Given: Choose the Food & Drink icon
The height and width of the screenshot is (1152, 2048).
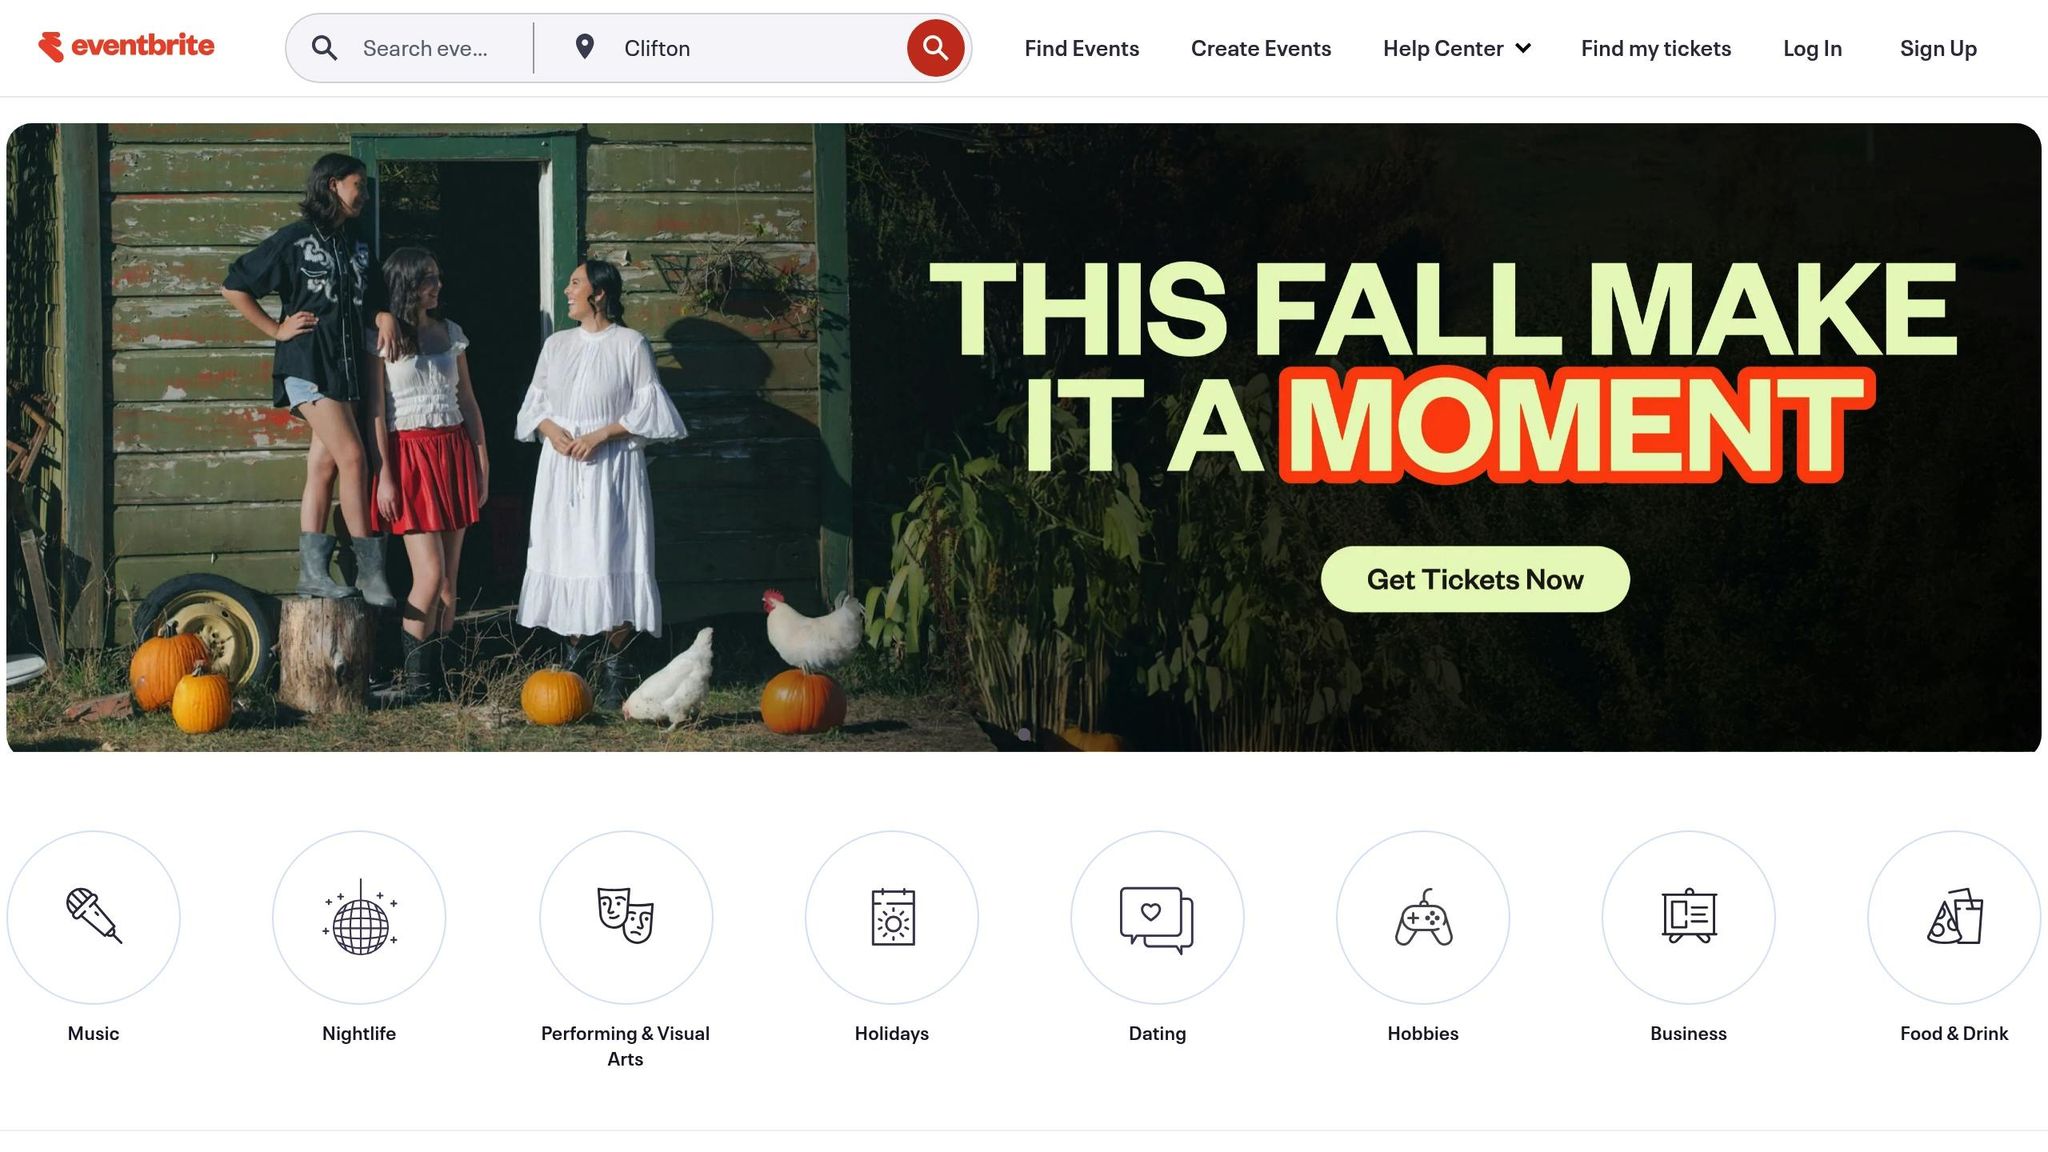Looking at the screenshot, I should click(x=1954, y=917).
